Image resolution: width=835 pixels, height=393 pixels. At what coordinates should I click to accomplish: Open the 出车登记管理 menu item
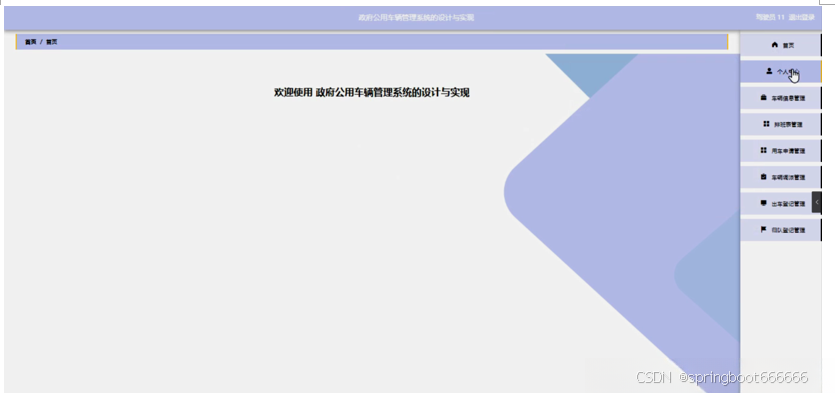[x=781, y=203]
